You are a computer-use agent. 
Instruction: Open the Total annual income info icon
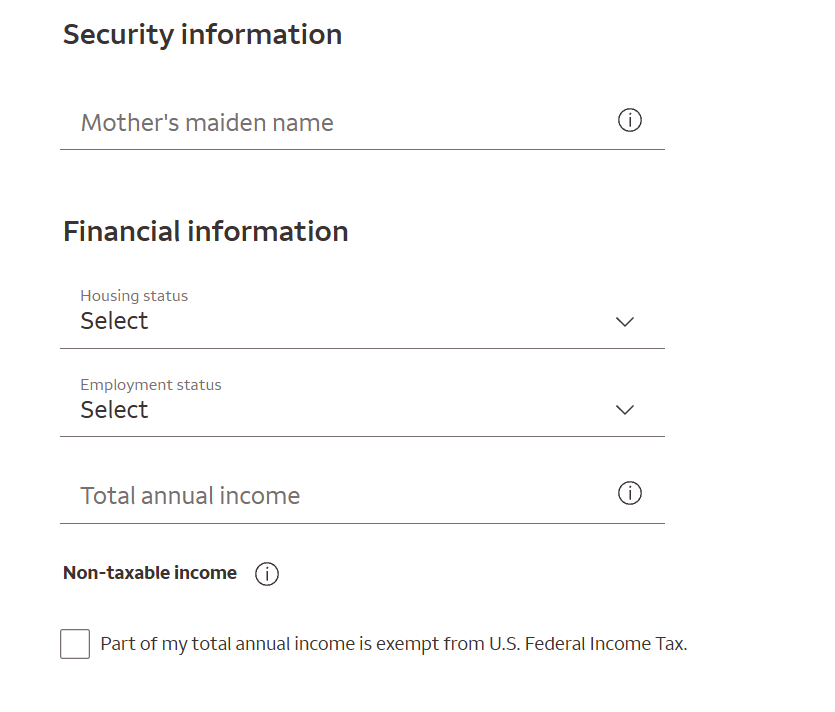point(630,494)
